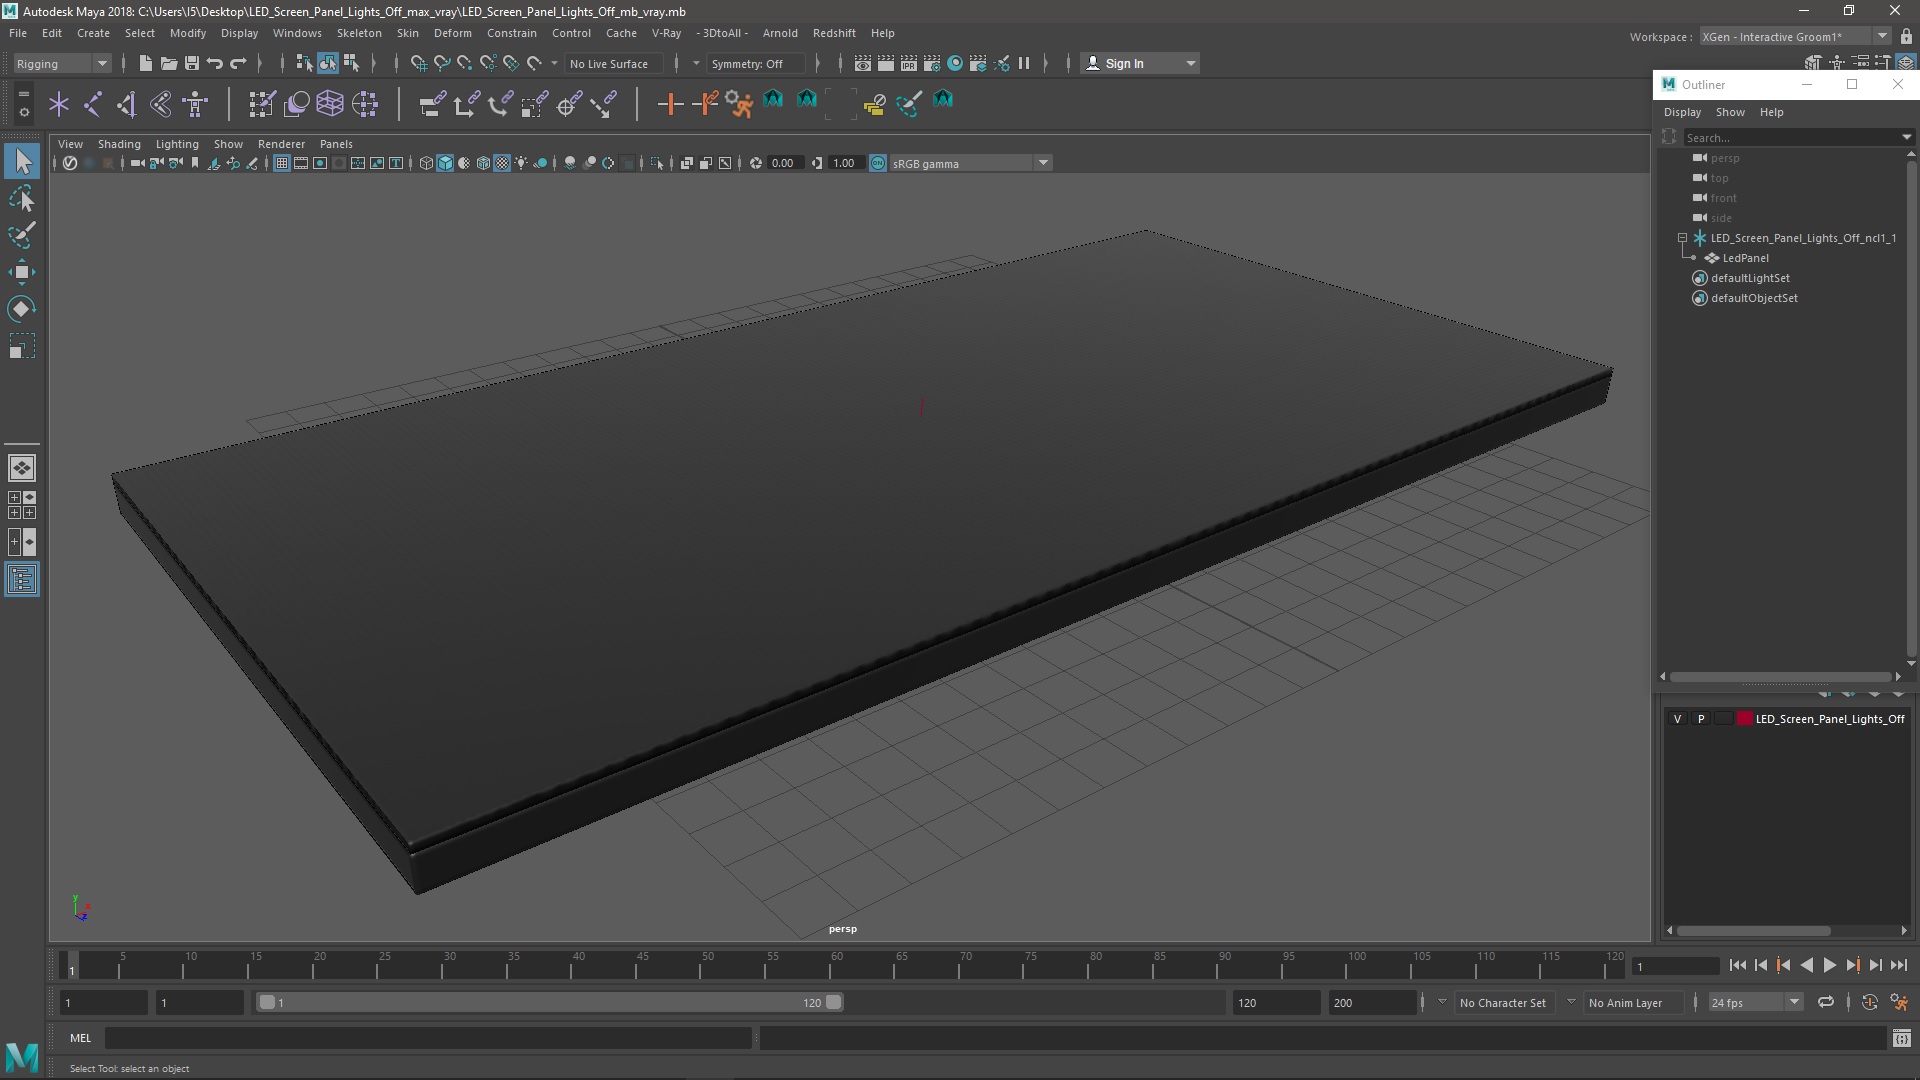The height and width of the screenshot is (1080, 1920).
Task: Click the MEL command line input
Action: click(428, 1038)
